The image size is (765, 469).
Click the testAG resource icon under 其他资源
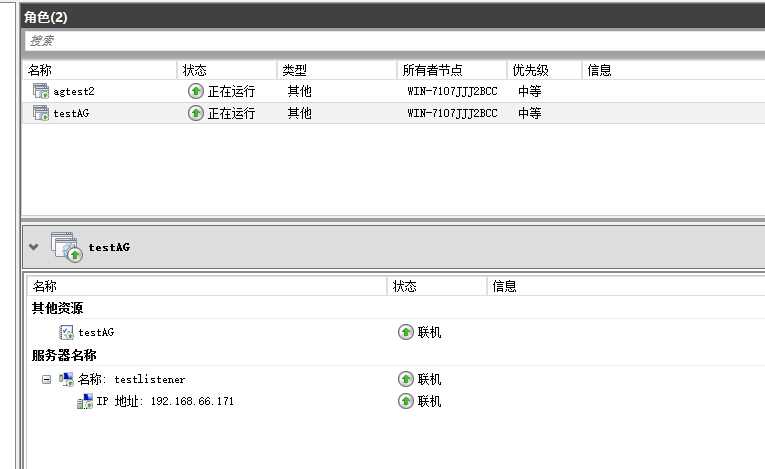point(66,332)
